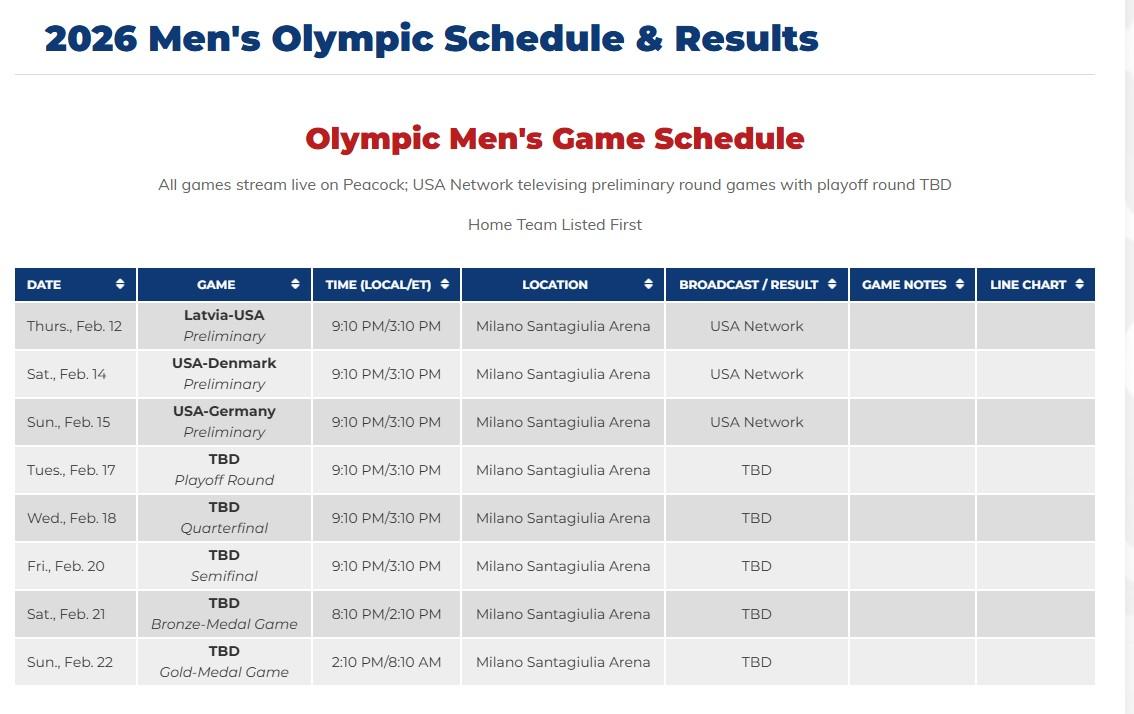
Task: Click the Thurs., Feb. 12 date cell
Action: pyautogui.click(x=74, y=326)
